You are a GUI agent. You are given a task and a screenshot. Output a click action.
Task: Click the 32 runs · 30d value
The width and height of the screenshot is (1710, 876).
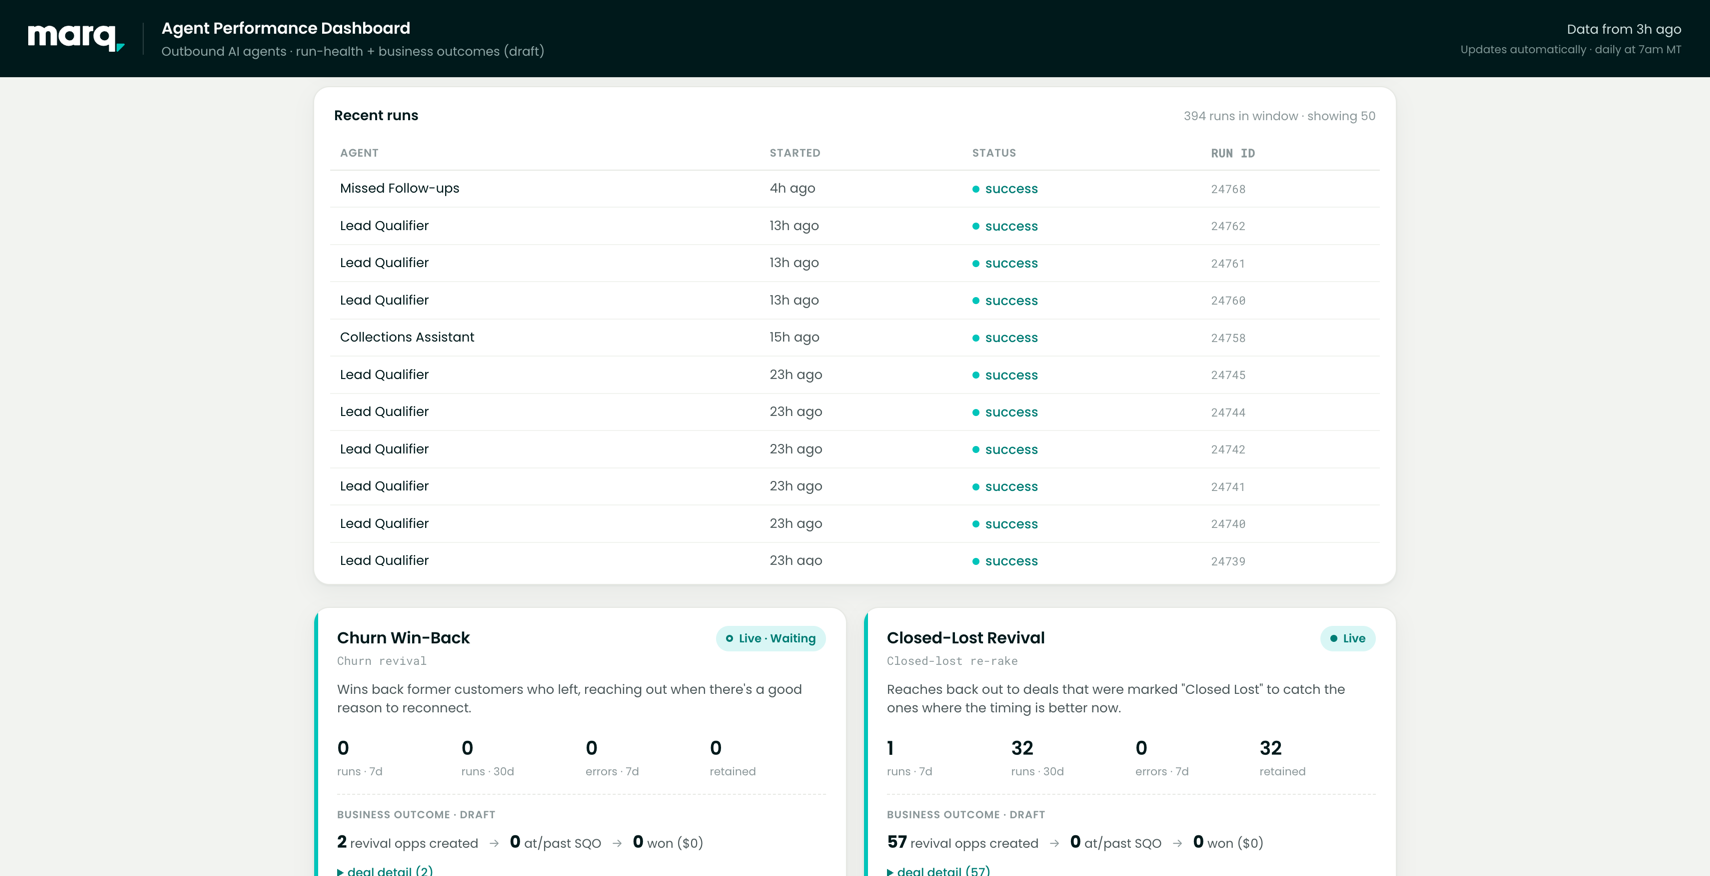point(1022,748)
